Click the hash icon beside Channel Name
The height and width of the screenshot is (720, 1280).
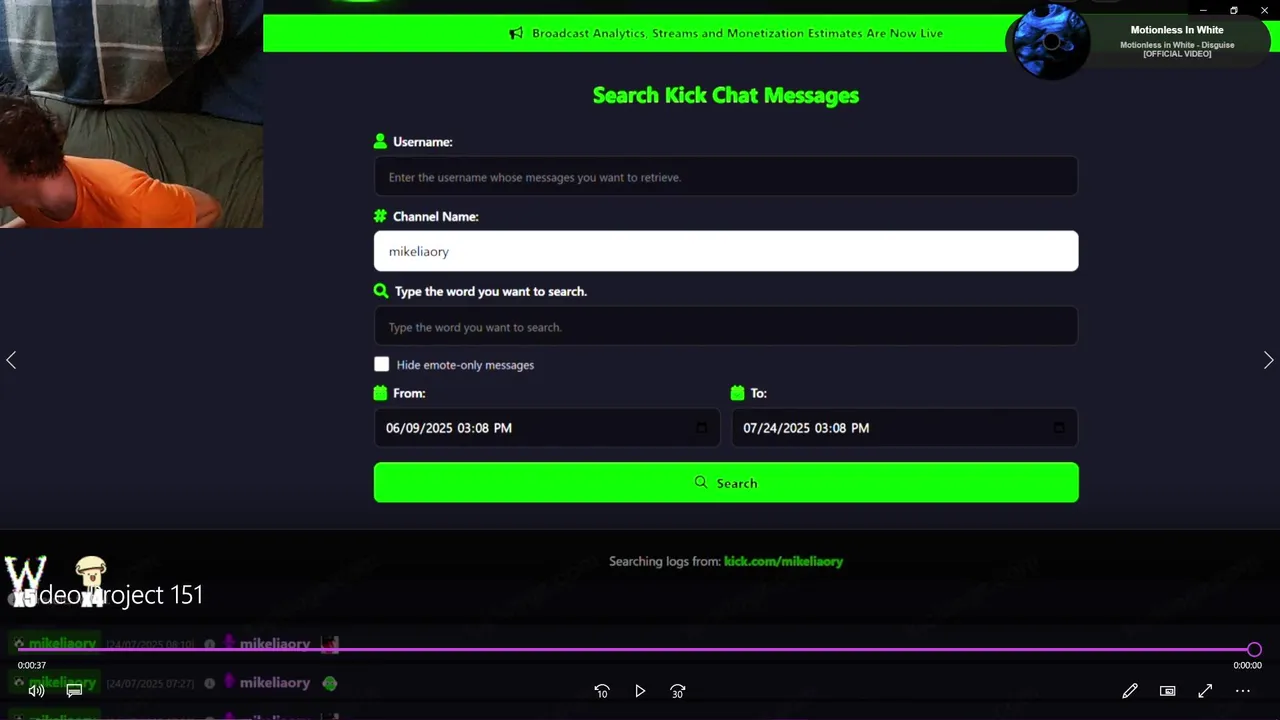[x=380, y=216]
